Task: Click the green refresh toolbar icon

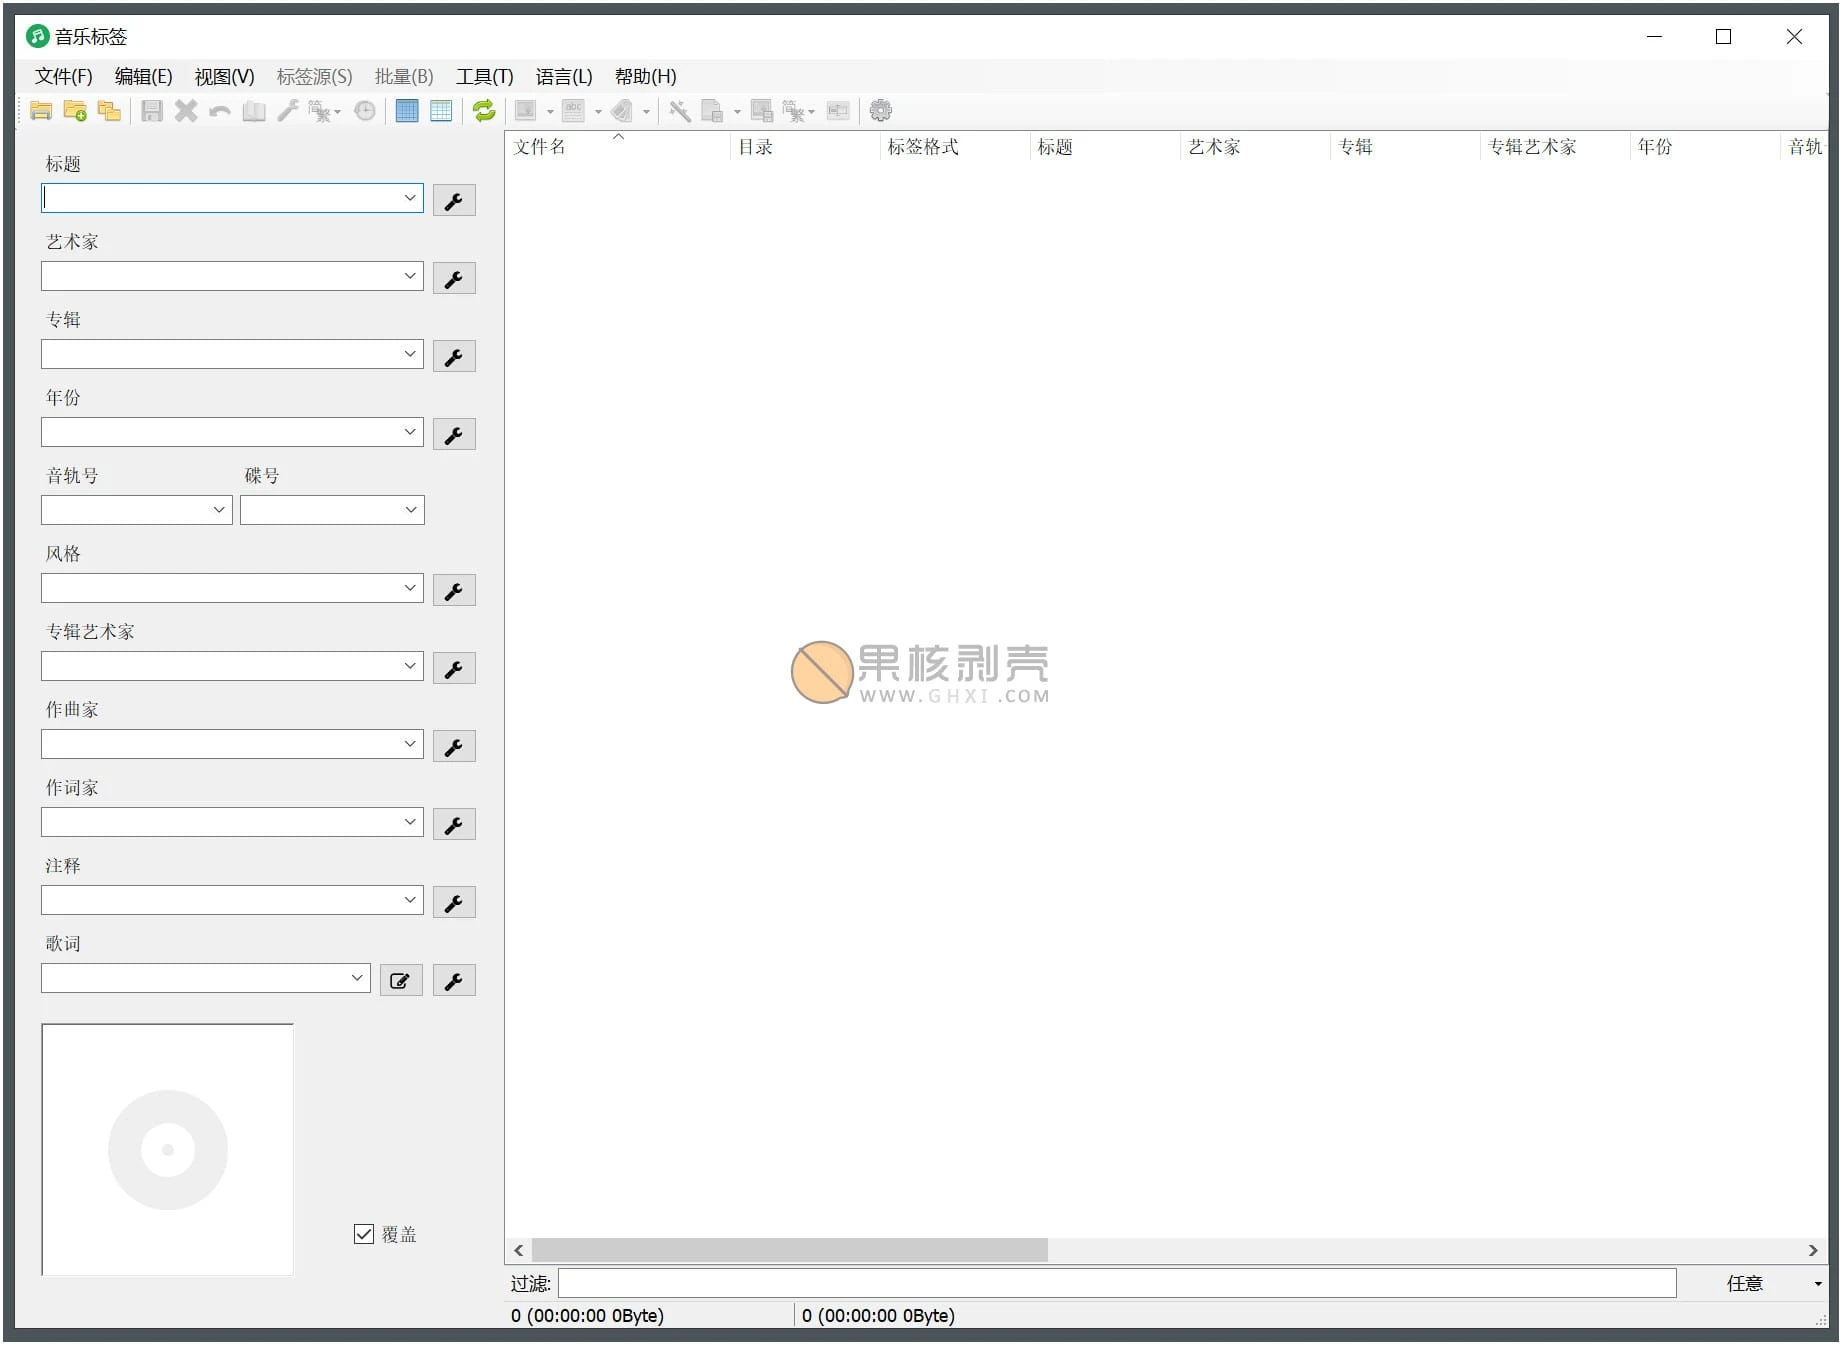Action: point(483,110)
